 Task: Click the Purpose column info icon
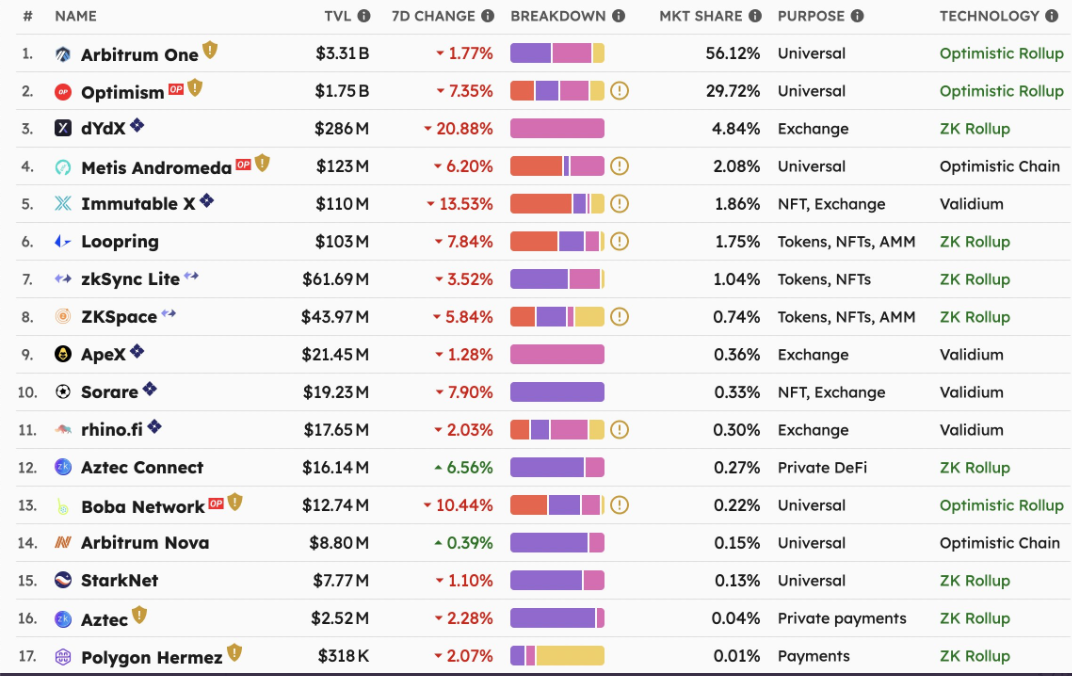857,16
